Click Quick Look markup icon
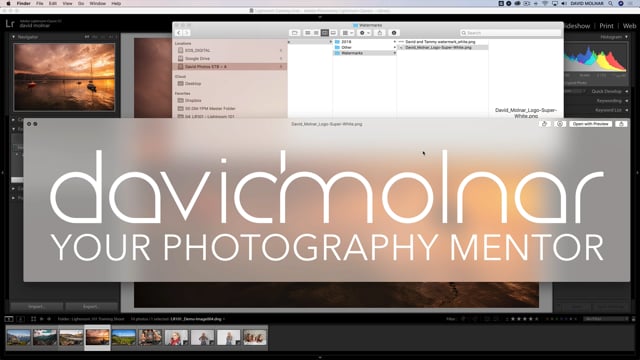640x360 pixels. [560, 124]
